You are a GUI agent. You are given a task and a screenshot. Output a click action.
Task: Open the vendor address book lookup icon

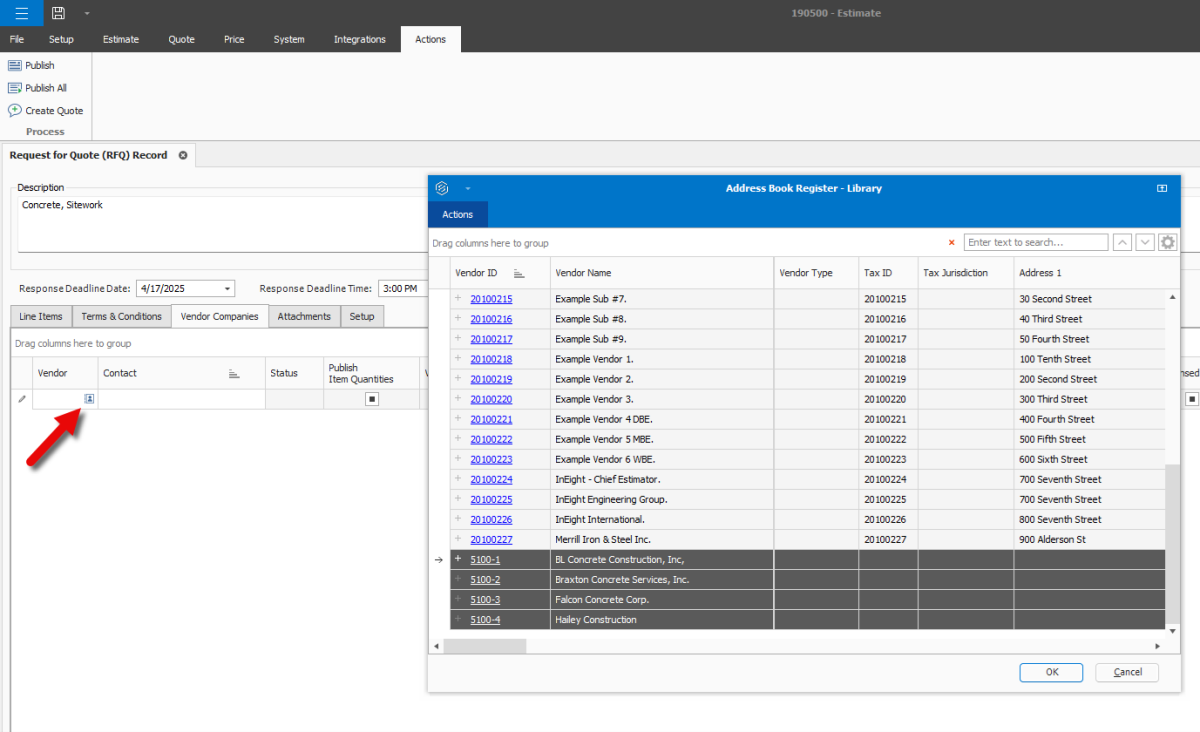tap(89, 399)
